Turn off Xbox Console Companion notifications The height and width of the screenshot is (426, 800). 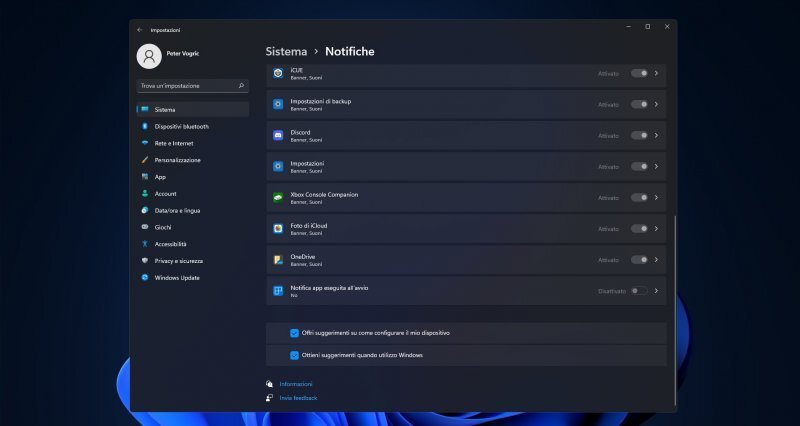639,198
